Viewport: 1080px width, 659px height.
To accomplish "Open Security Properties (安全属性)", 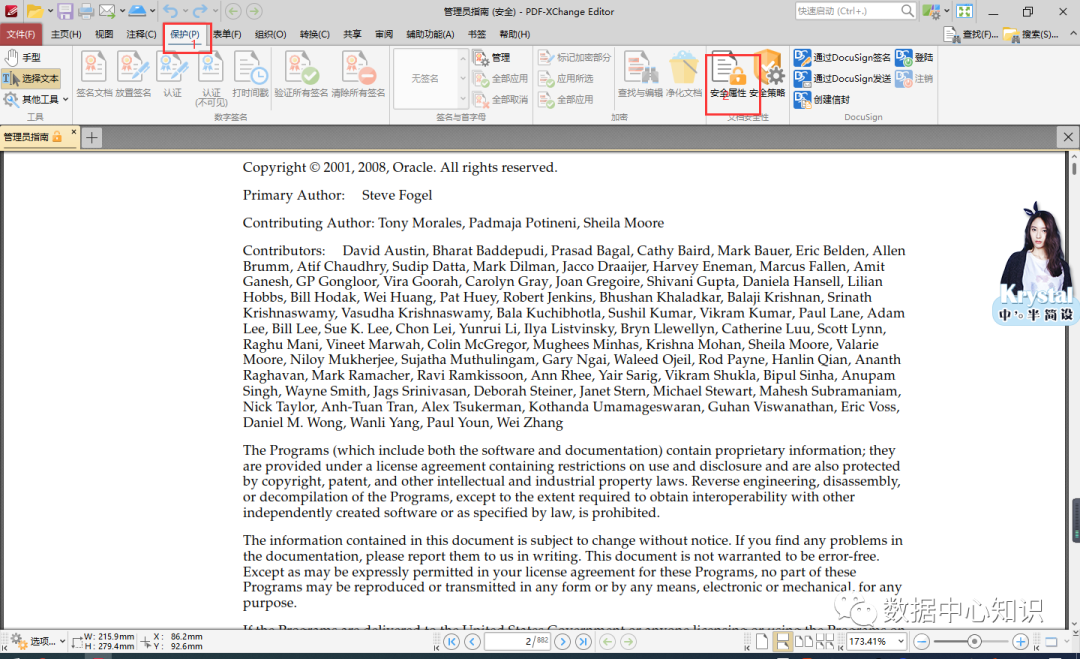I will (x=728, y=74).
